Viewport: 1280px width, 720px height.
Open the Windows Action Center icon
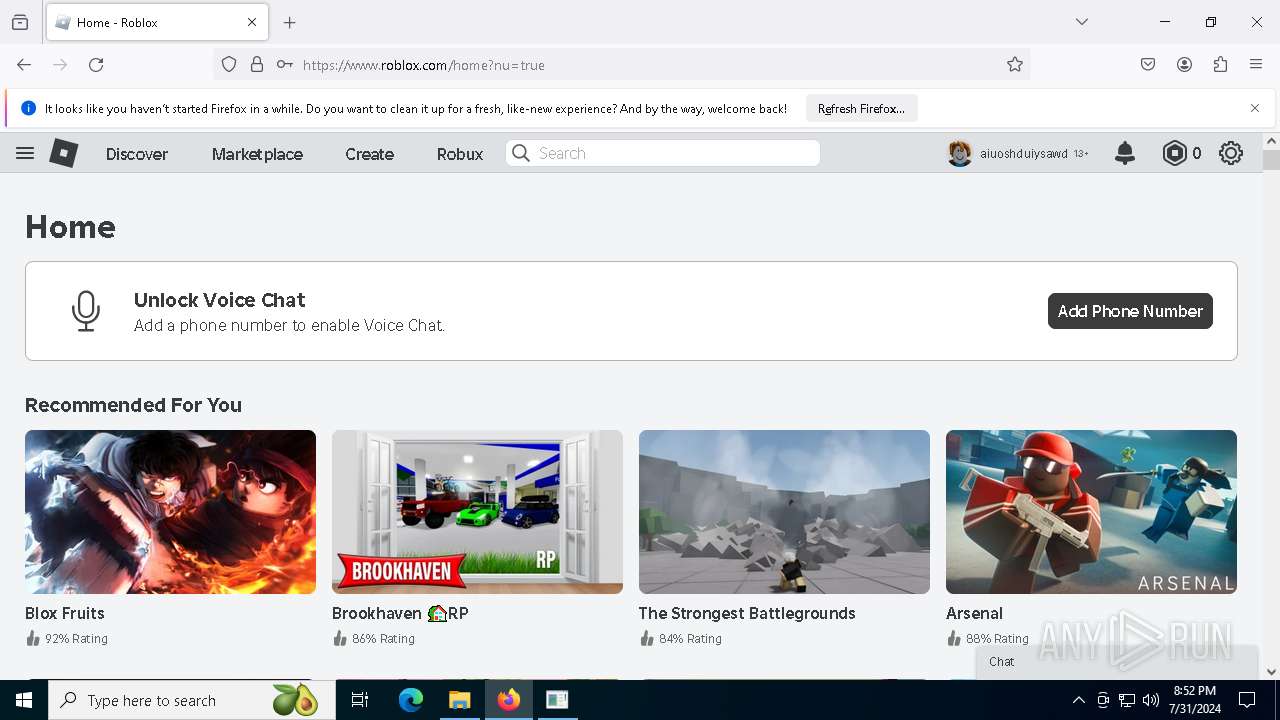click(1247, 700)
